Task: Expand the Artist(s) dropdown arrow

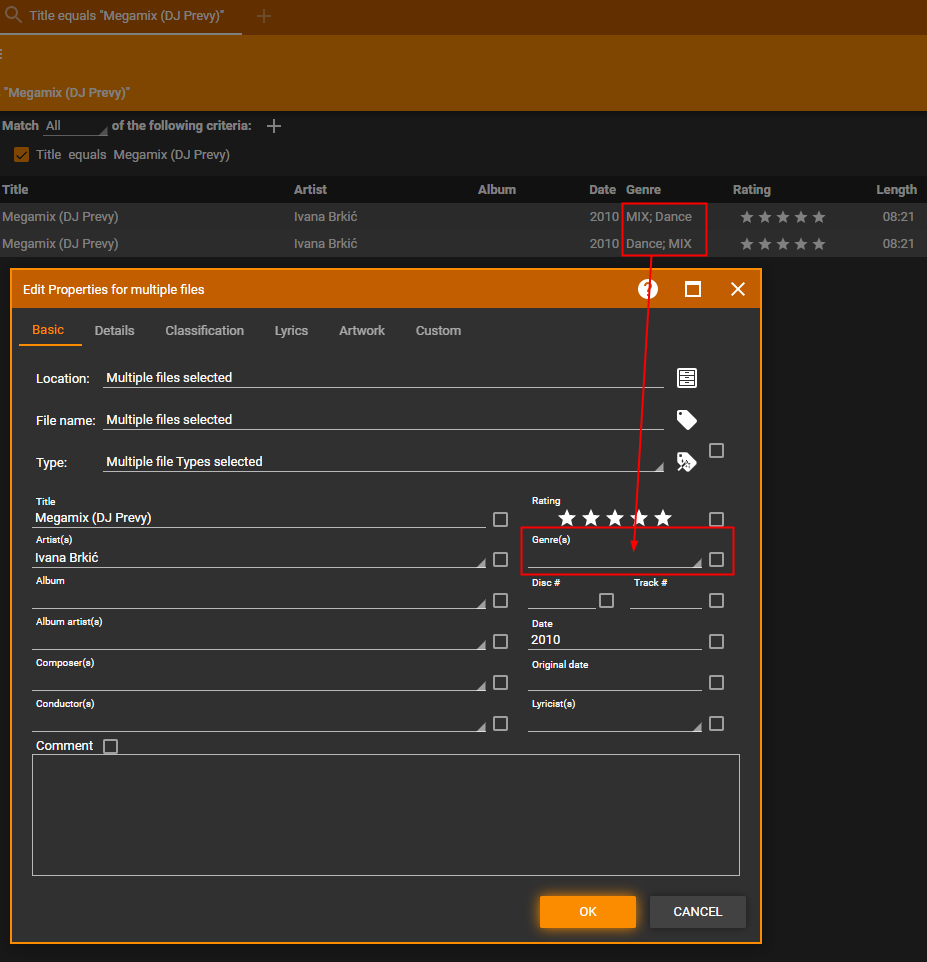Action: coord(481,562)
